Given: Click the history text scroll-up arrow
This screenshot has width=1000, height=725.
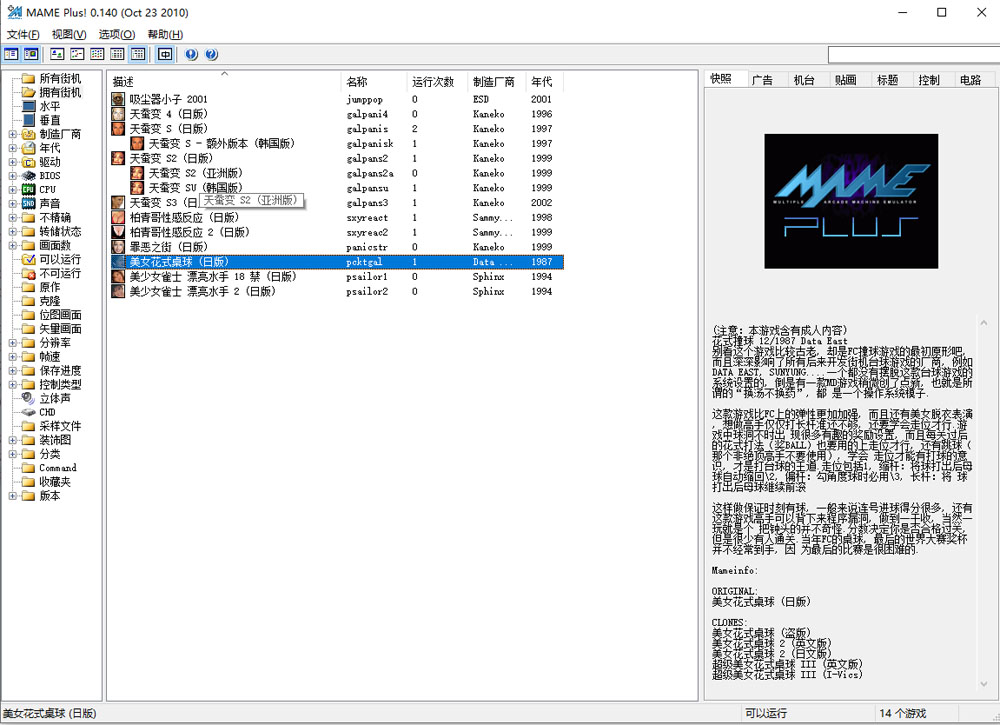Looking at the screenshot, I should [984, 323].
